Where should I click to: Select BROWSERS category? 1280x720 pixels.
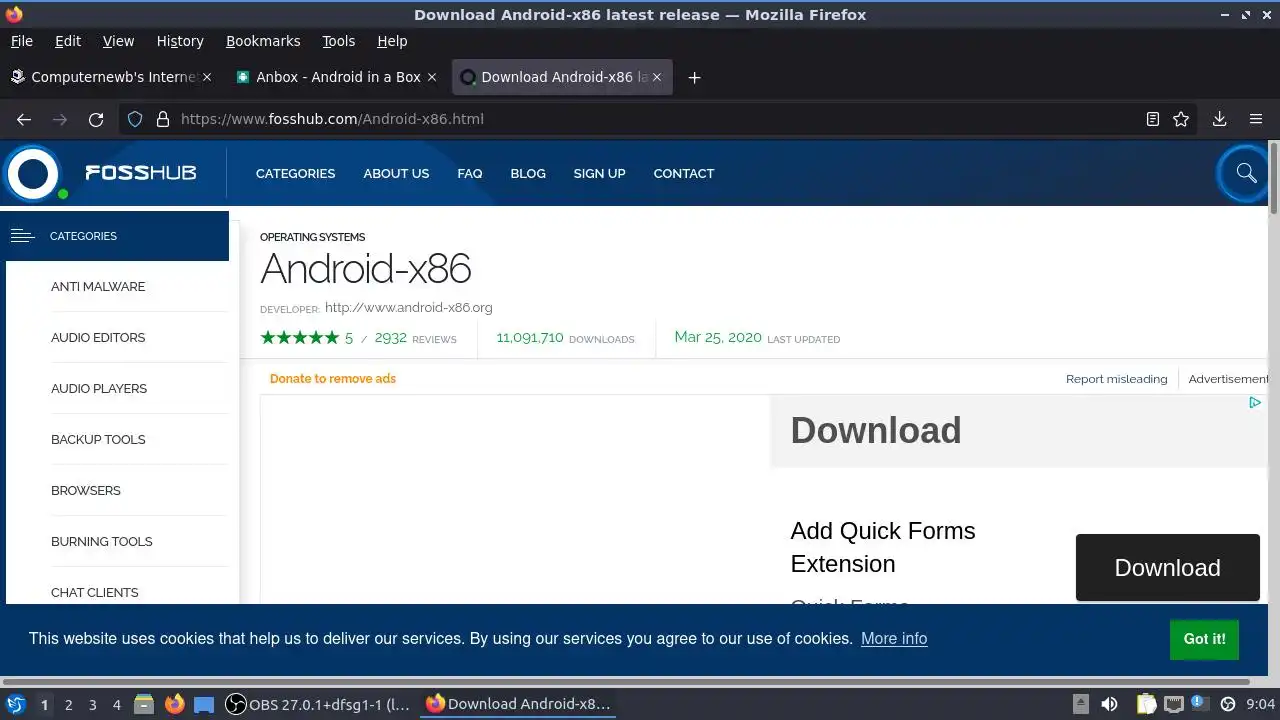pyautogui.click(x=86, y=490)
